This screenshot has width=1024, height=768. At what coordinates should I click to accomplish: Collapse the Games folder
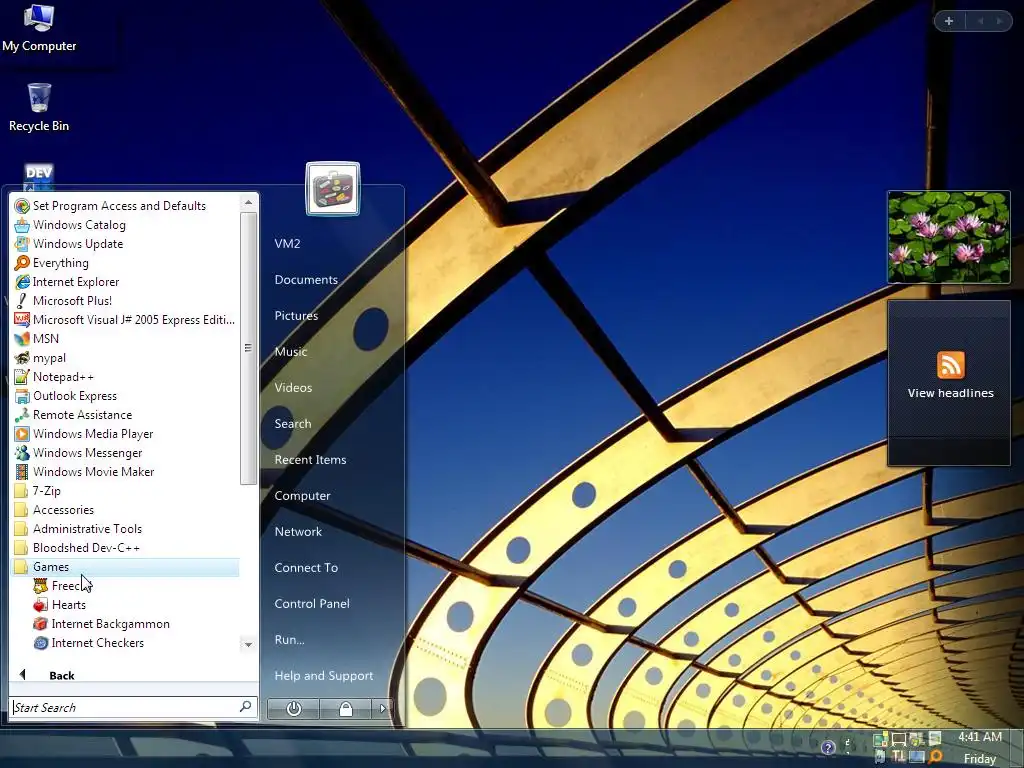point(125,567)
